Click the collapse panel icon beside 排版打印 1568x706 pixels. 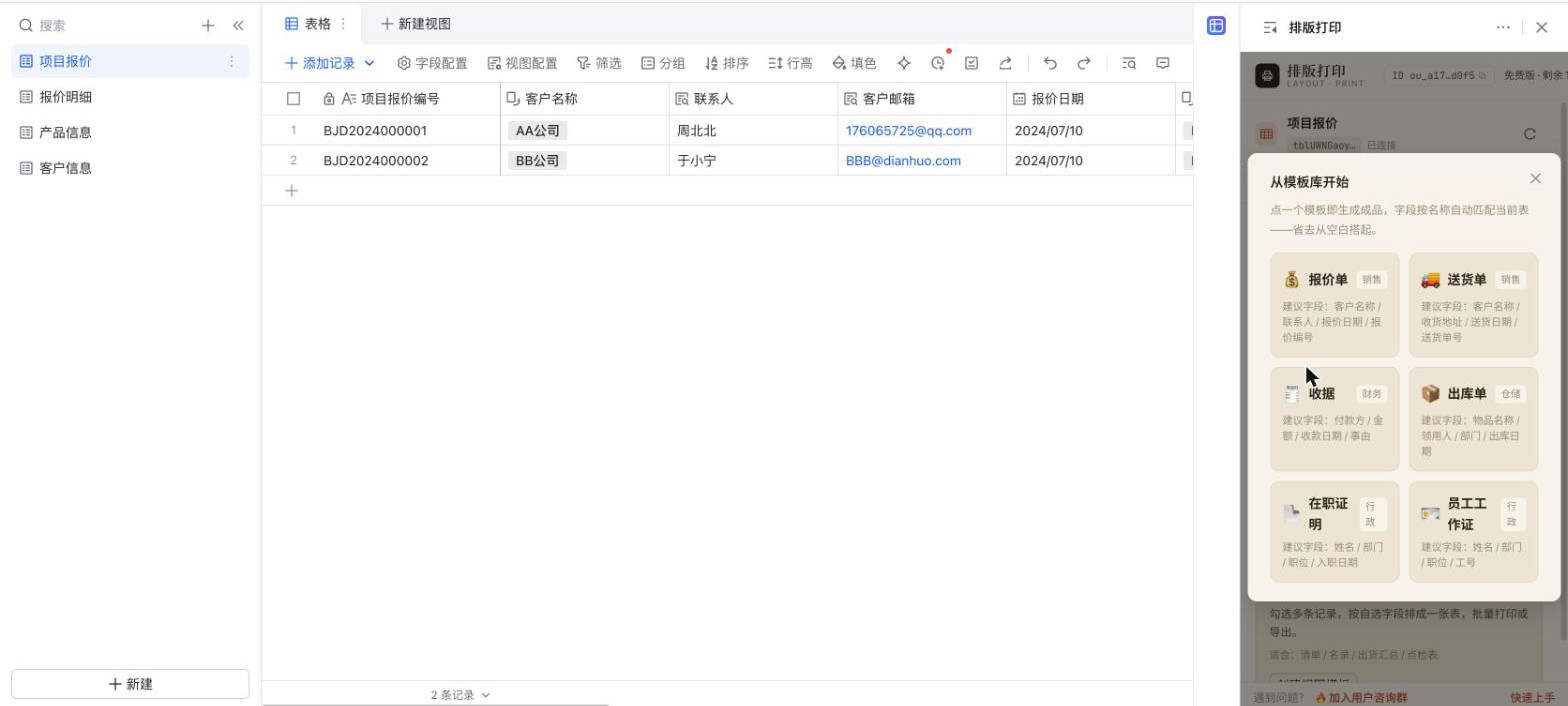[1270, 28]
